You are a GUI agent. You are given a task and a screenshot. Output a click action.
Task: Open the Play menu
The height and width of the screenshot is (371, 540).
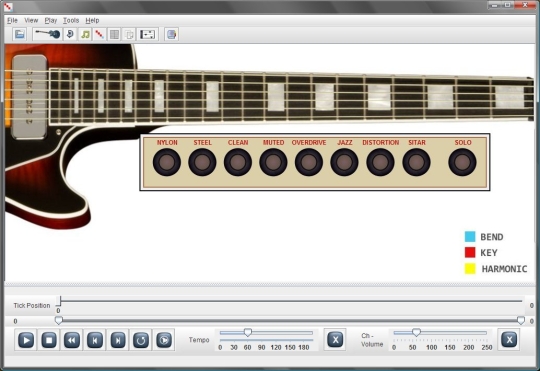[x=51, y=20]
